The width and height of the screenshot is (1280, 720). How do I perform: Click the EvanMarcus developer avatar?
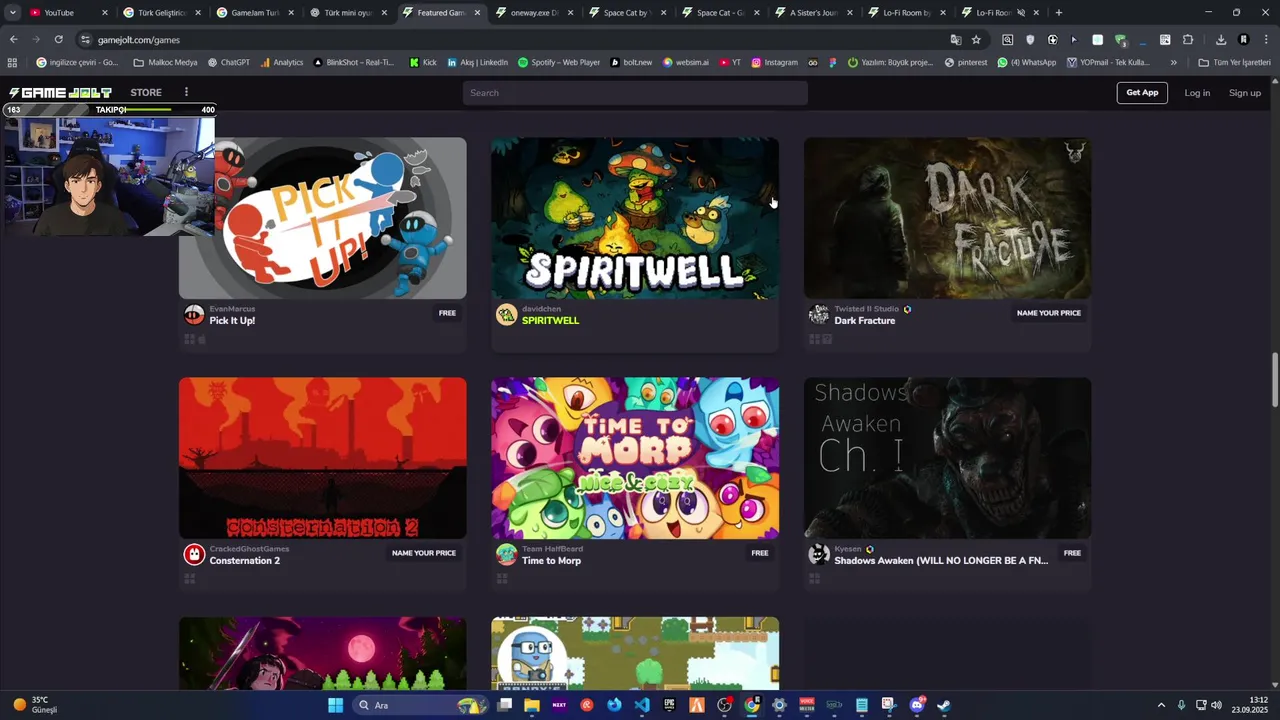tap(194, 315)
